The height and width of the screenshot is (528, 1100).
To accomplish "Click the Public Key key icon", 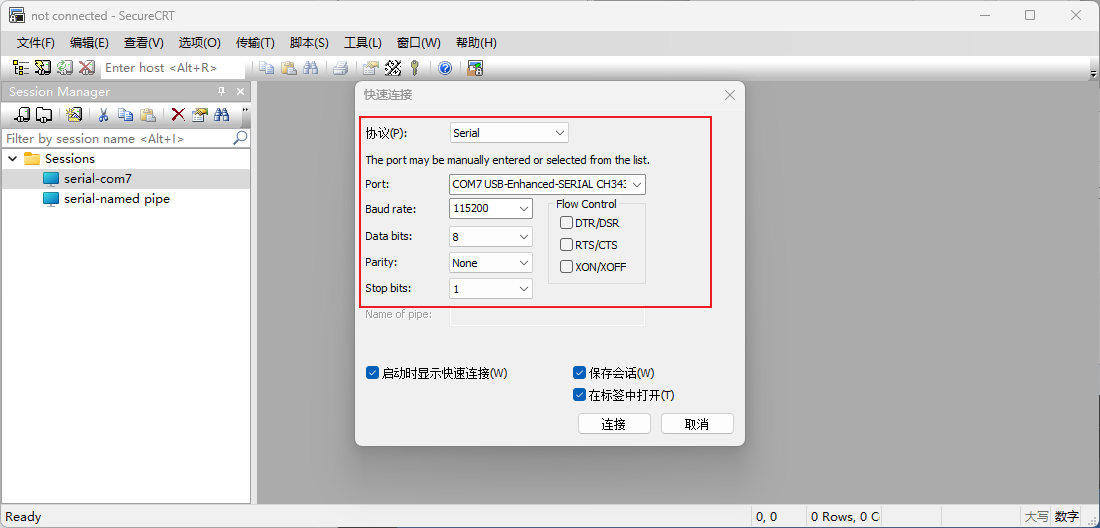I will coord(415,68).
